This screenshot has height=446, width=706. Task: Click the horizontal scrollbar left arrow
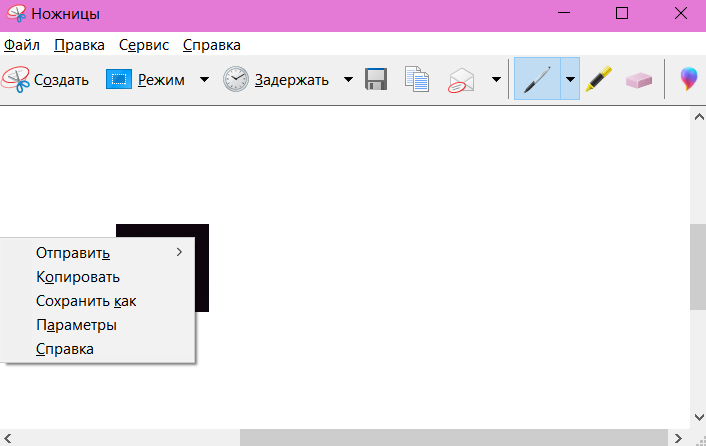point(8,438)
